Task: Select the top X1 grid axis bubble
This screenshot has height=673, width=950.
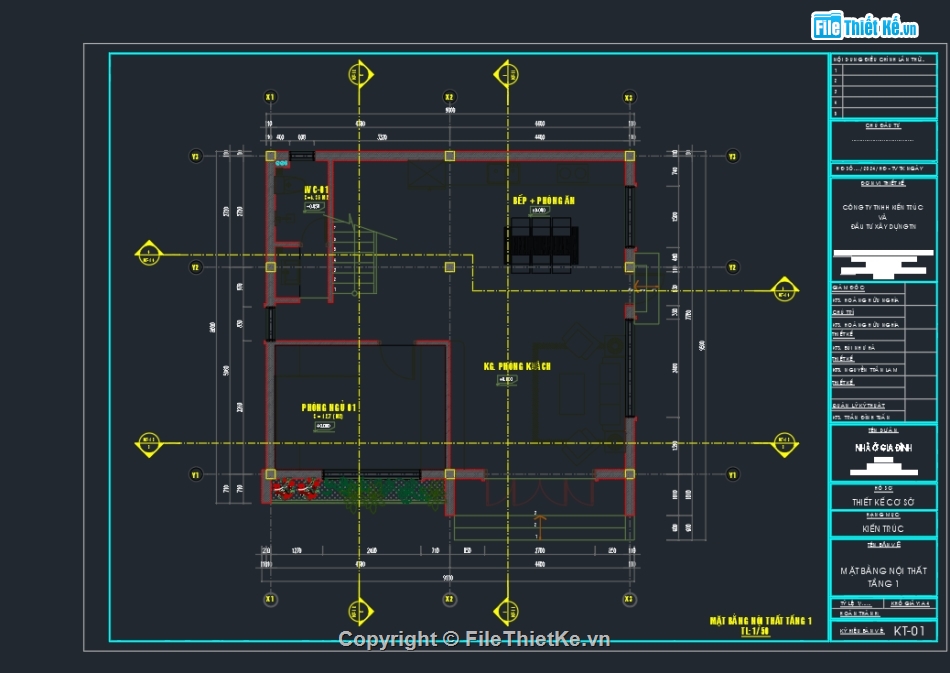Action: pyautogui.click(x=270, y=97)
